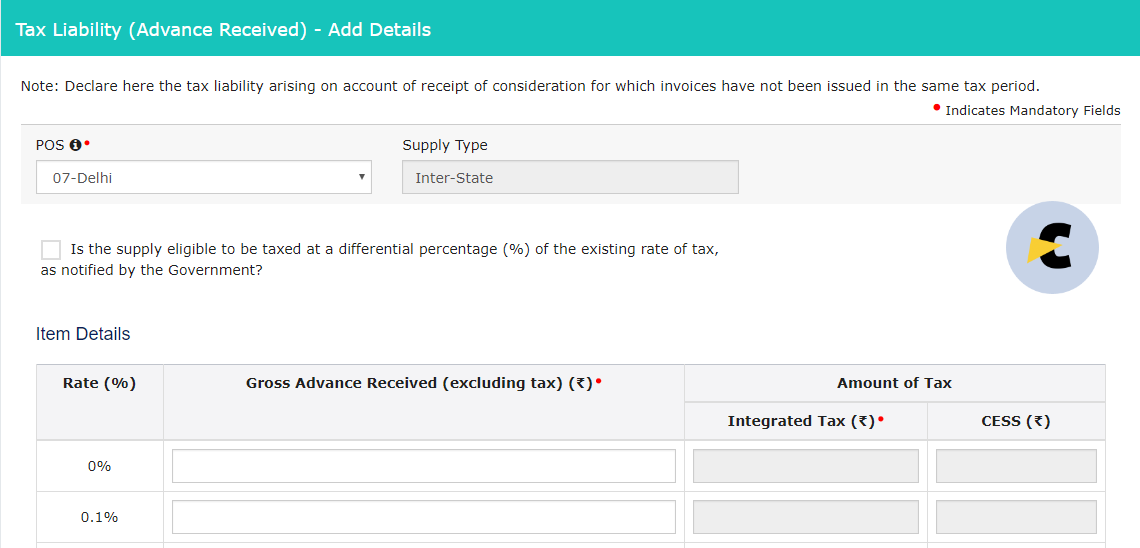Click the Tax Liability (Advance Received) title bar
The image size is (1140, 548).
[570, 28]
